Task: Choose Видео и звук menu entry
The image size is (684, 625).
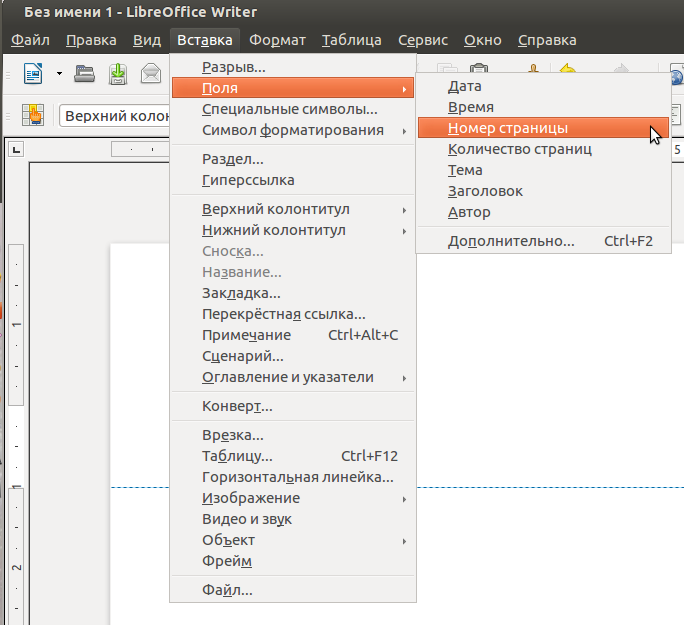Action: tap(293, 519)
